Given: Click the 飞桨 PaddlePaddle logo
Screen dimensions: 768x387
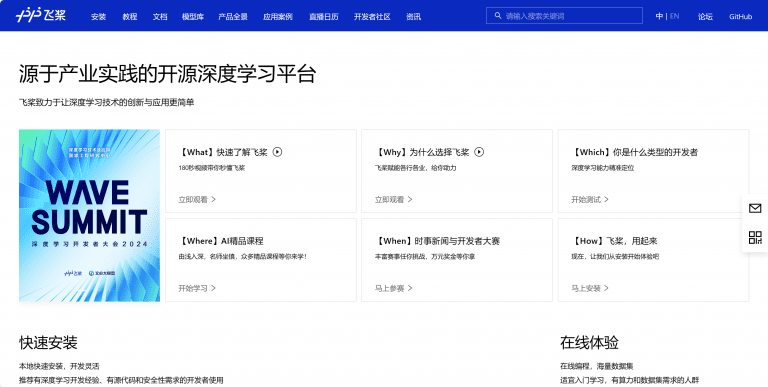Looking at the screenshot, I should [x=41, y=16].
